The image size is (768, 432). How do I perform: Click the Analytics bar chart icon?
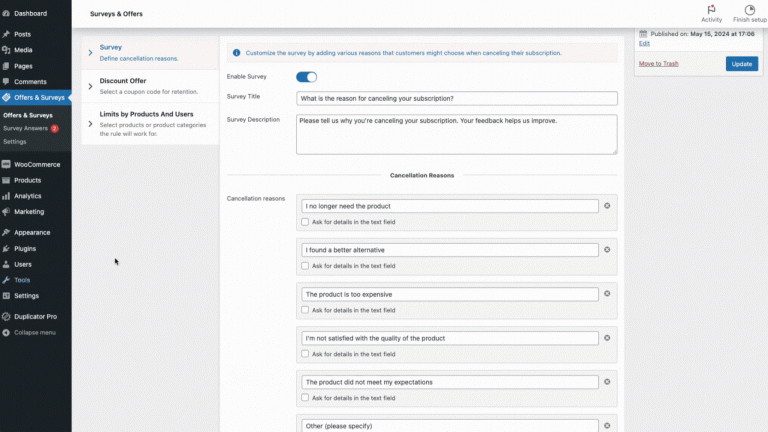click(6, 196)
